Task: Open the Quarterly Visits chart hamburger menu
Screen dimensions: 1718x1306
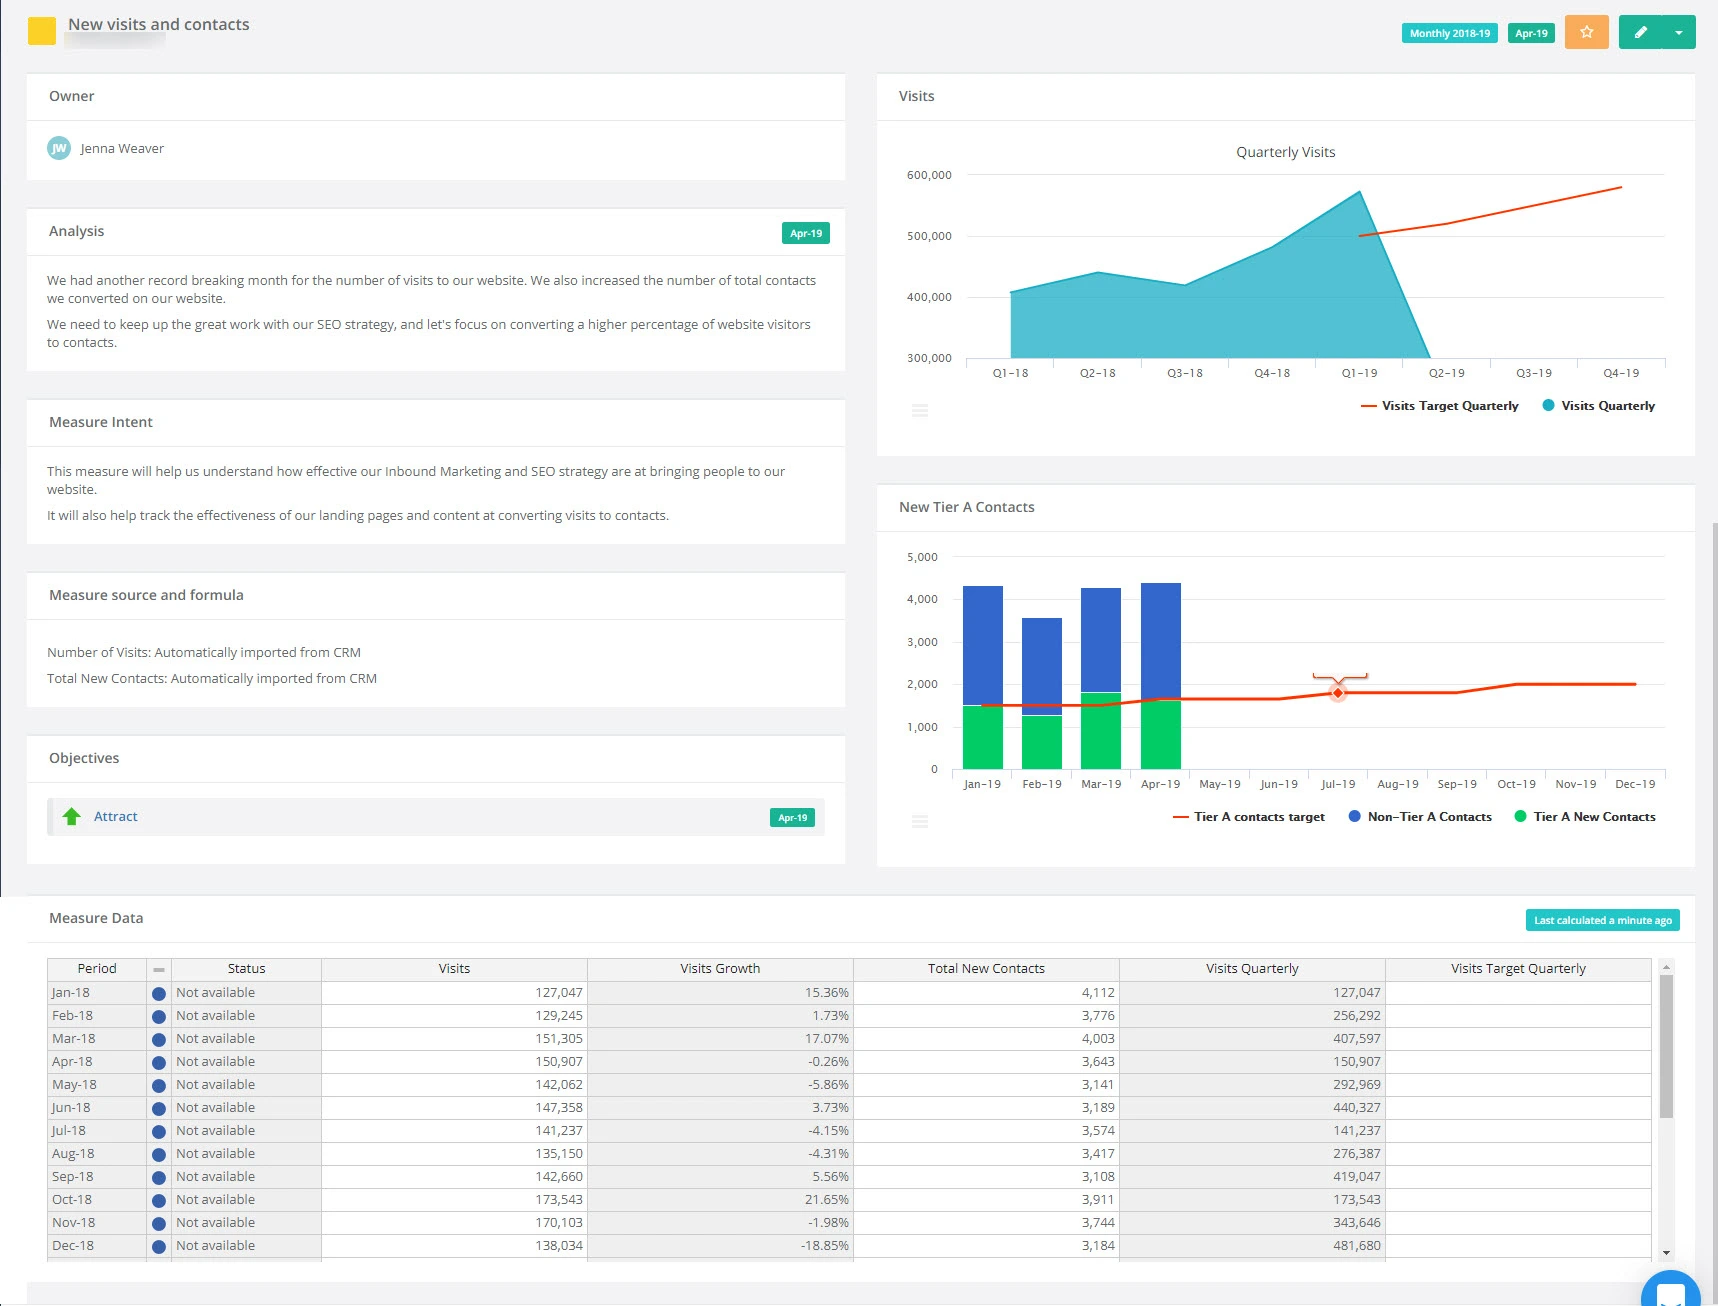Action: [919, 410]
